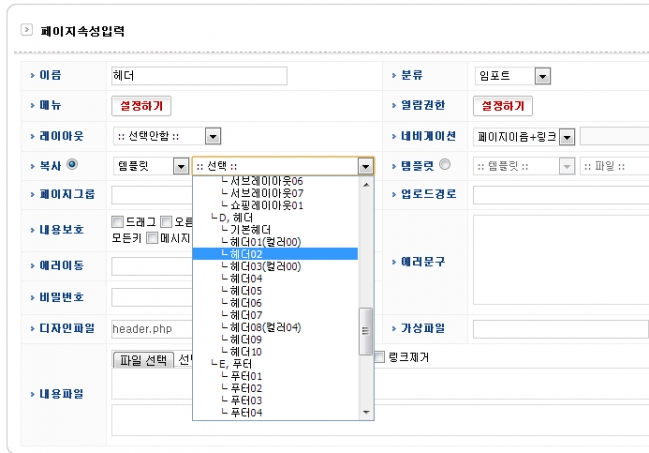Click the dropdown list scrollbar thumb

pyautogui.click(x=366, y=331)
